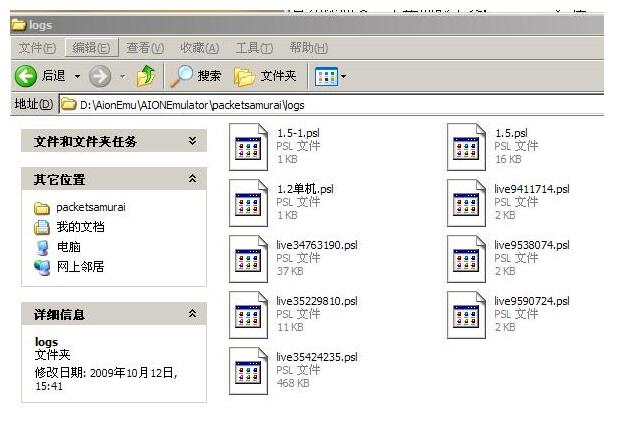Go to packetsamurai folder link
This screenshot has height=433, width=643.
pos(90,207)
